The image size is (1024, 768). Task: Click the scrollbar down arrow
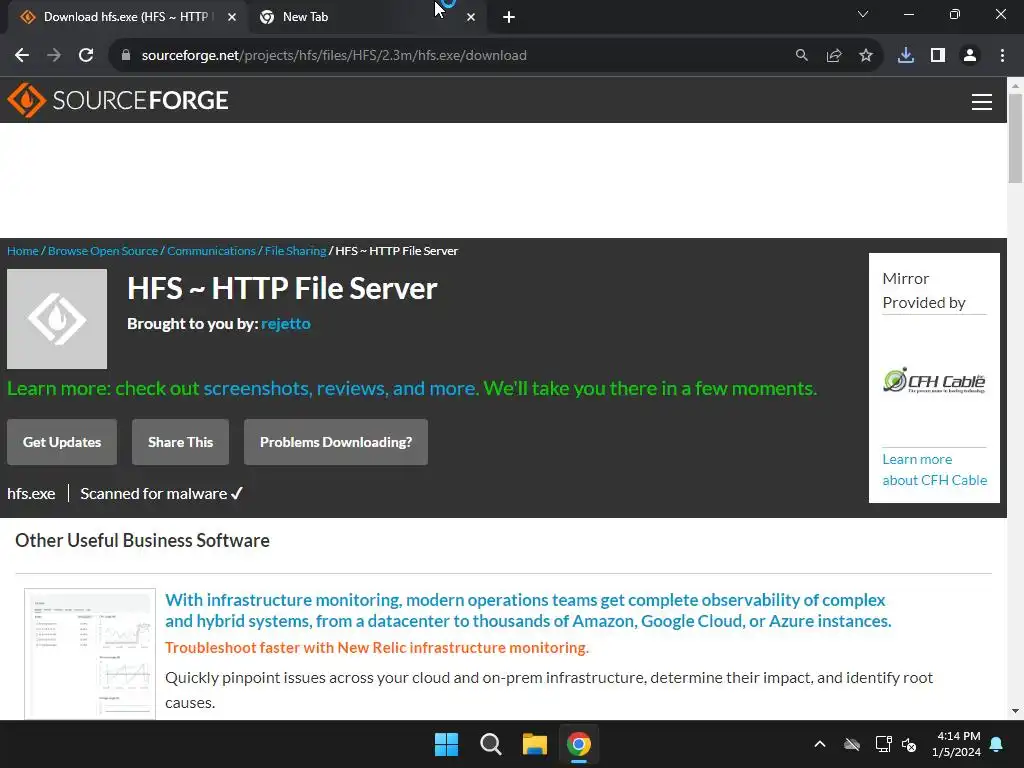tap(1015, 711)
